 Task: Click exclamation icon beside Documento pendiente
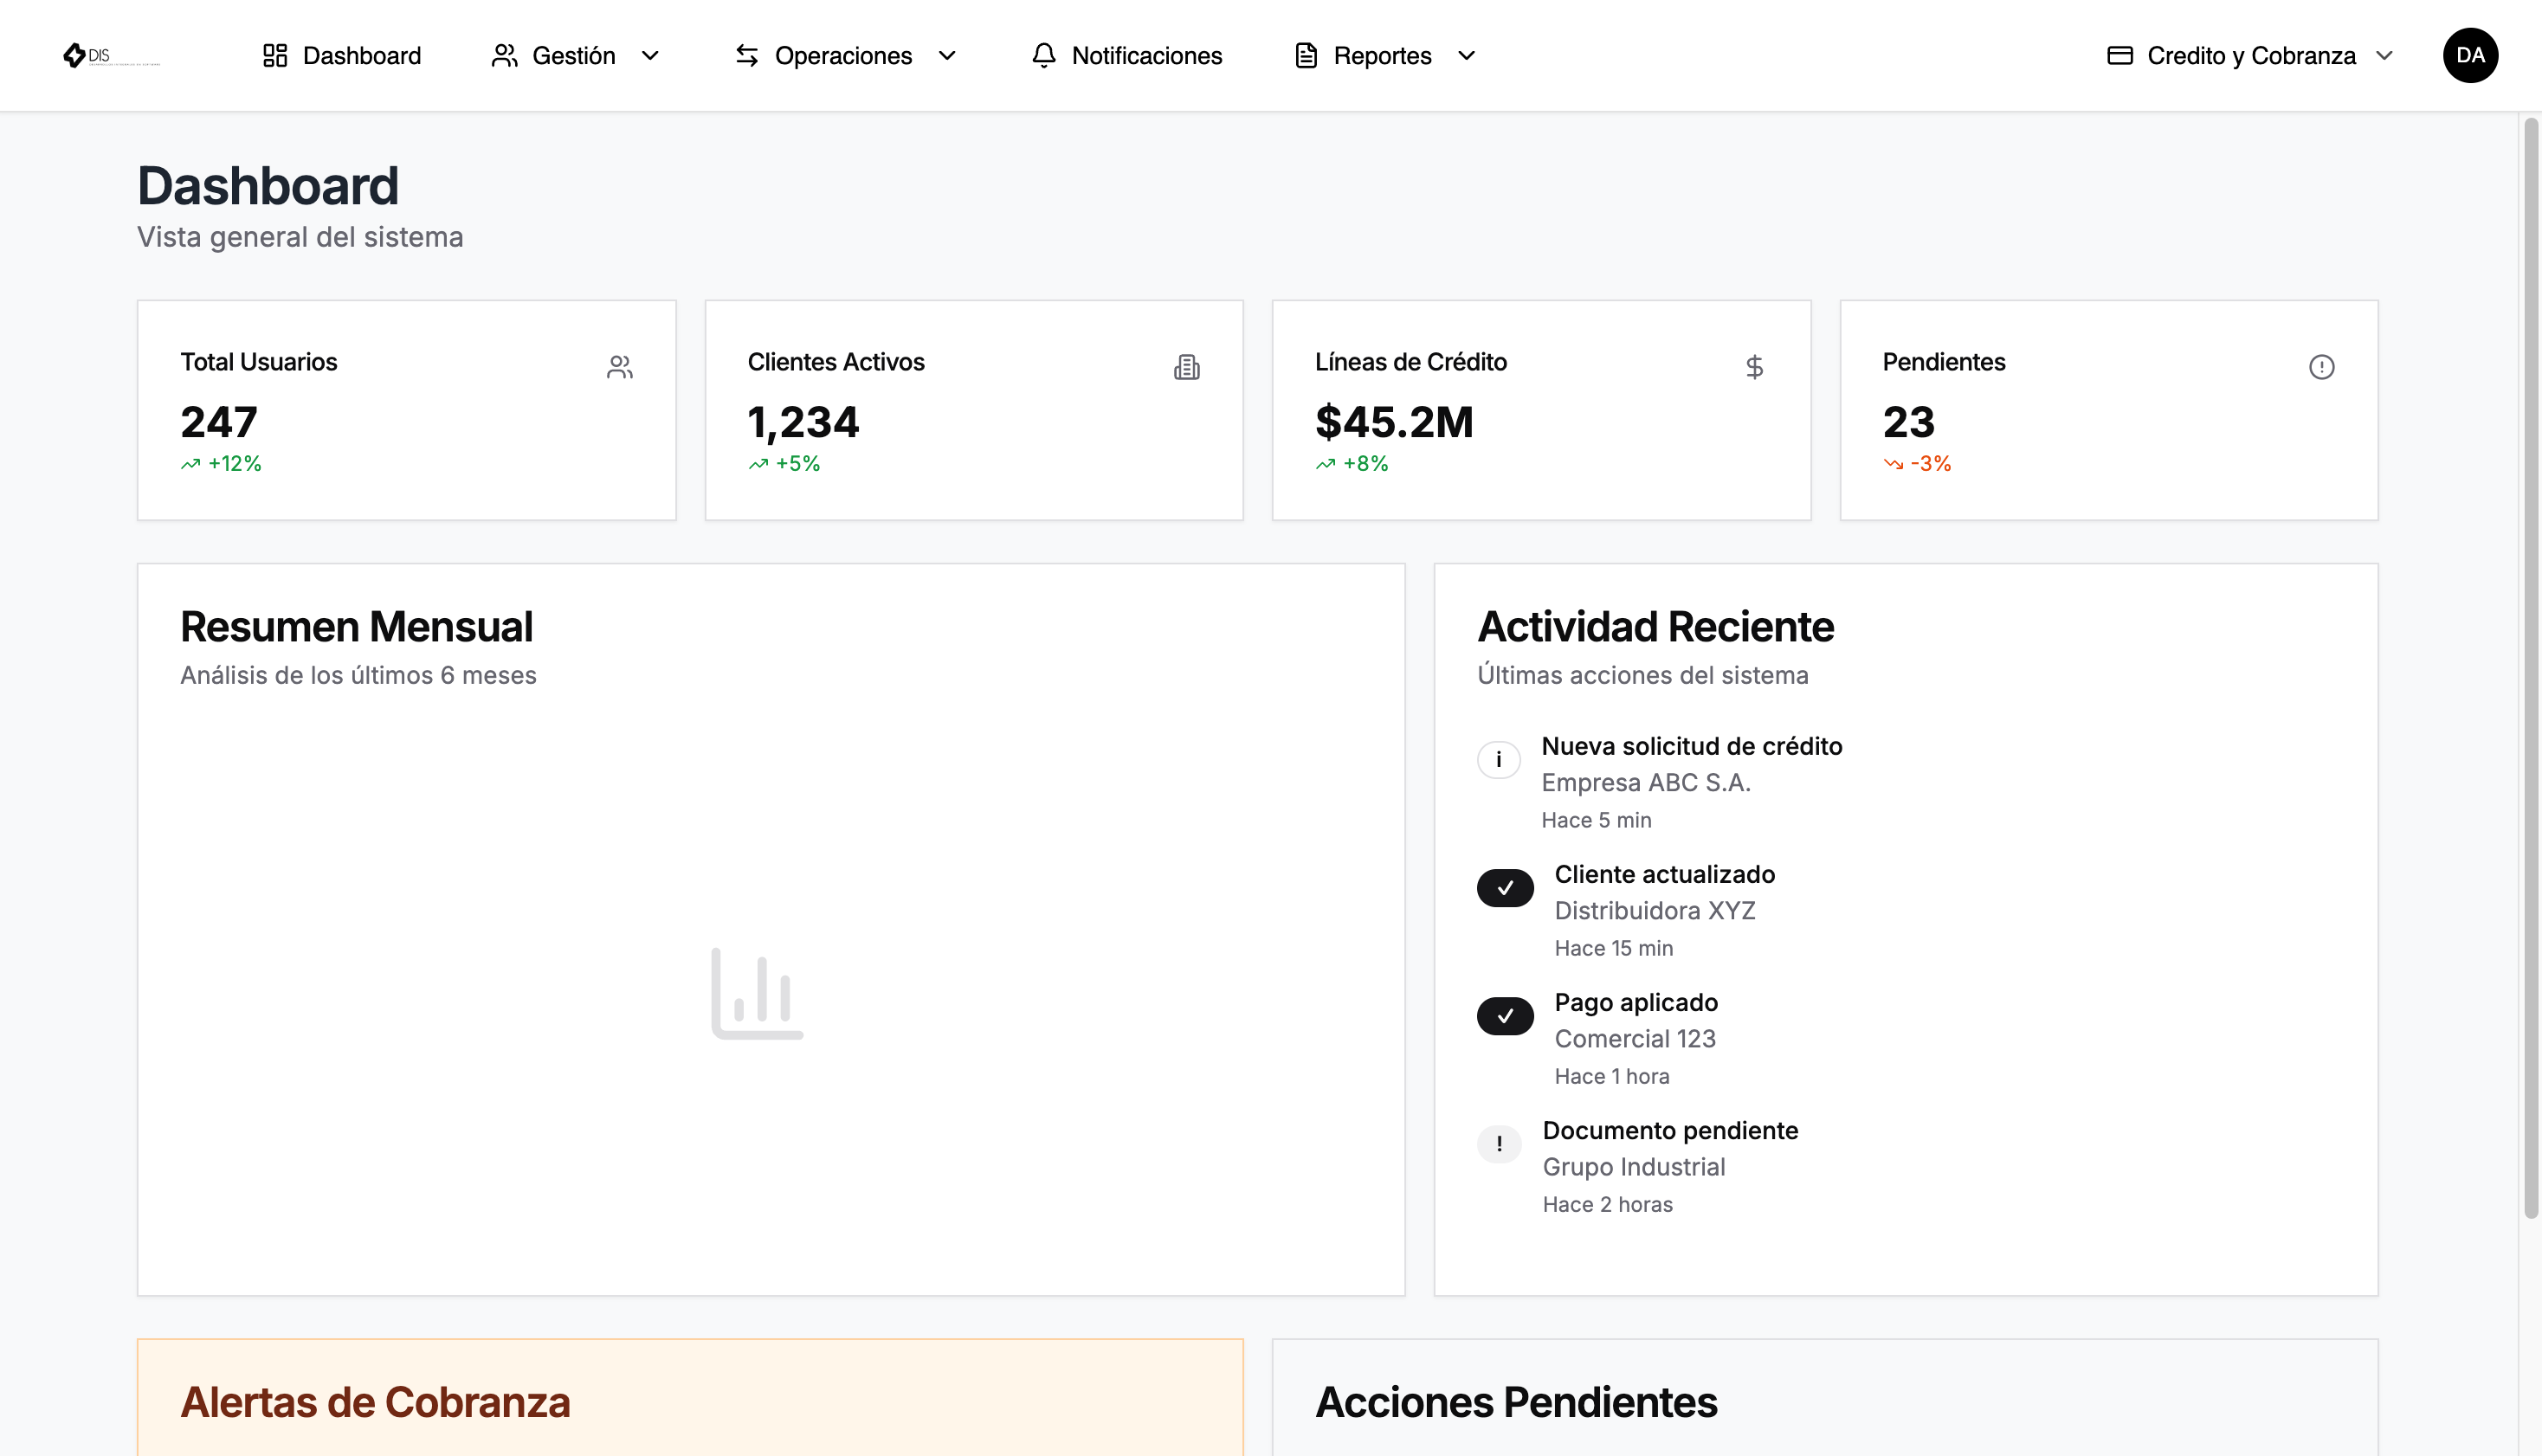1499,1143
